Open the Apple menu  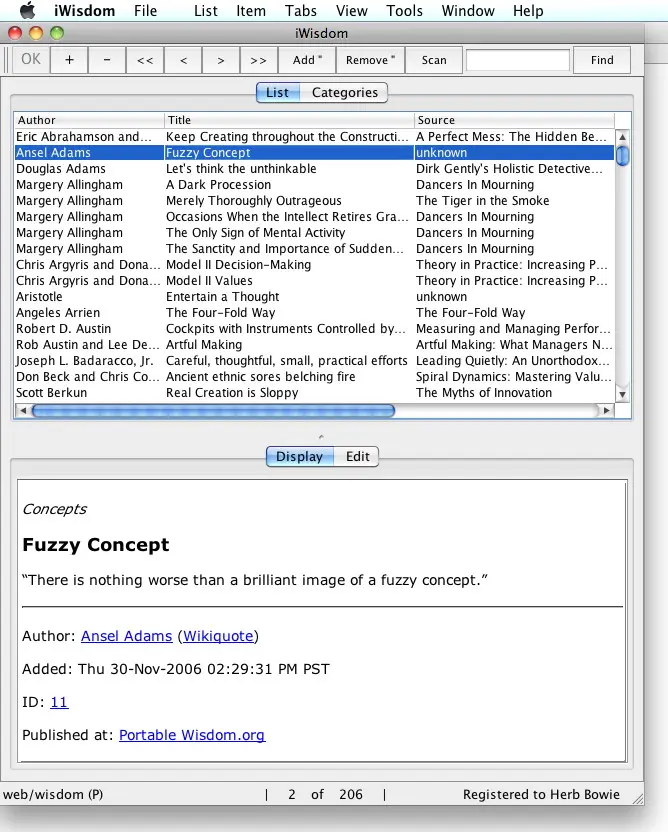click(x=27, y=10)
